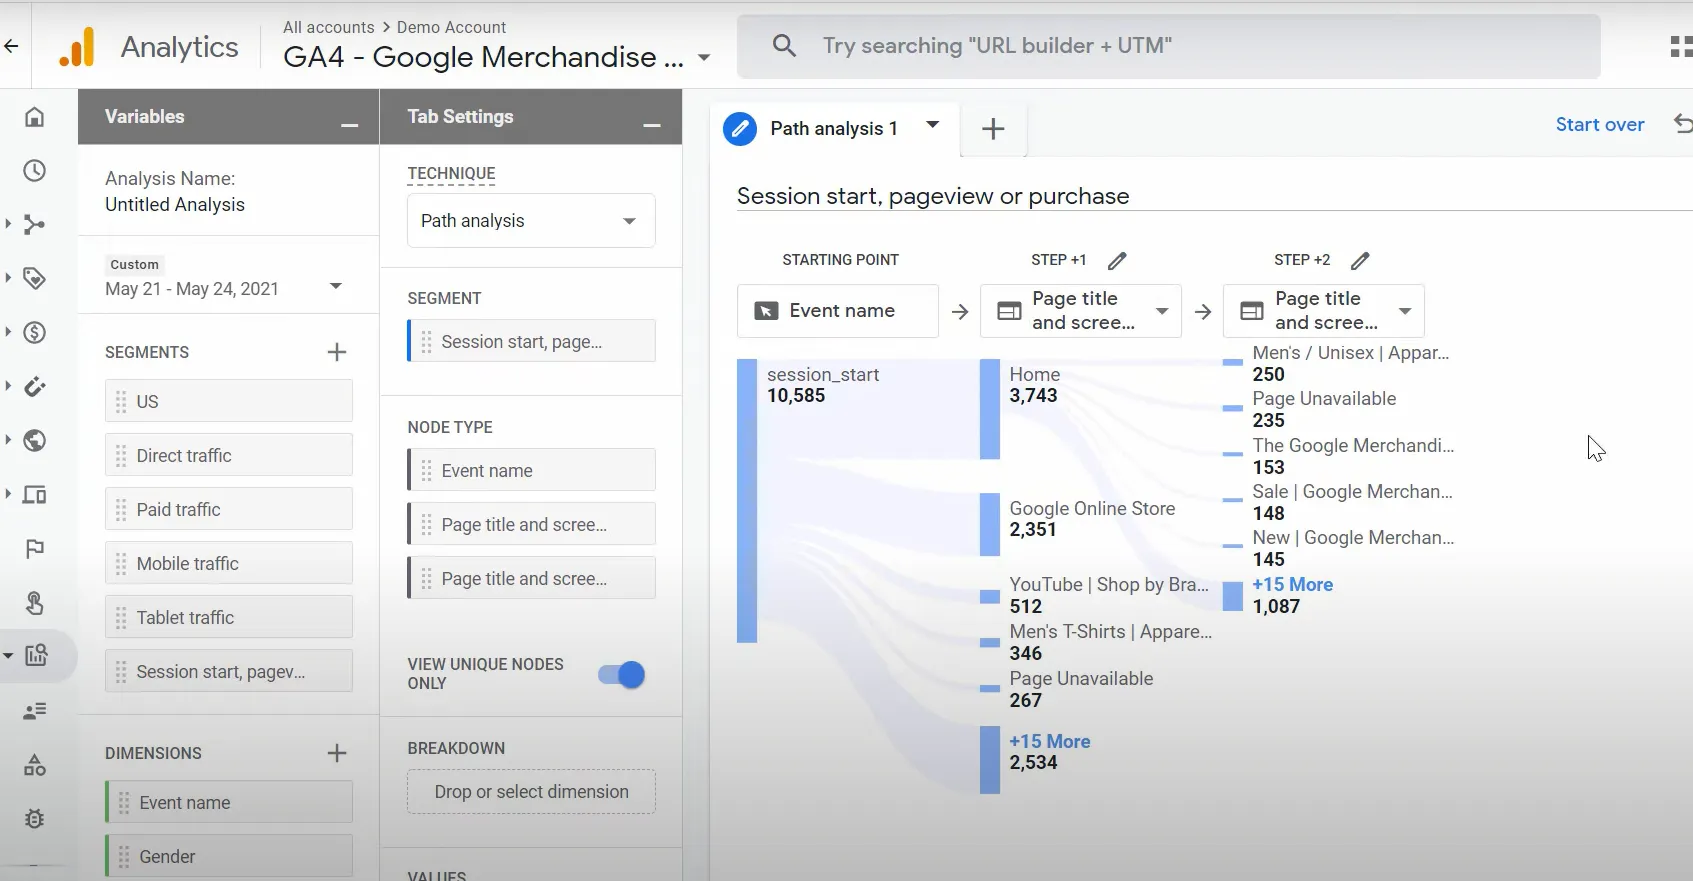Open the Home icon in left sidebar
Viewport: 1693px width, 881px height.
(34, 117)
